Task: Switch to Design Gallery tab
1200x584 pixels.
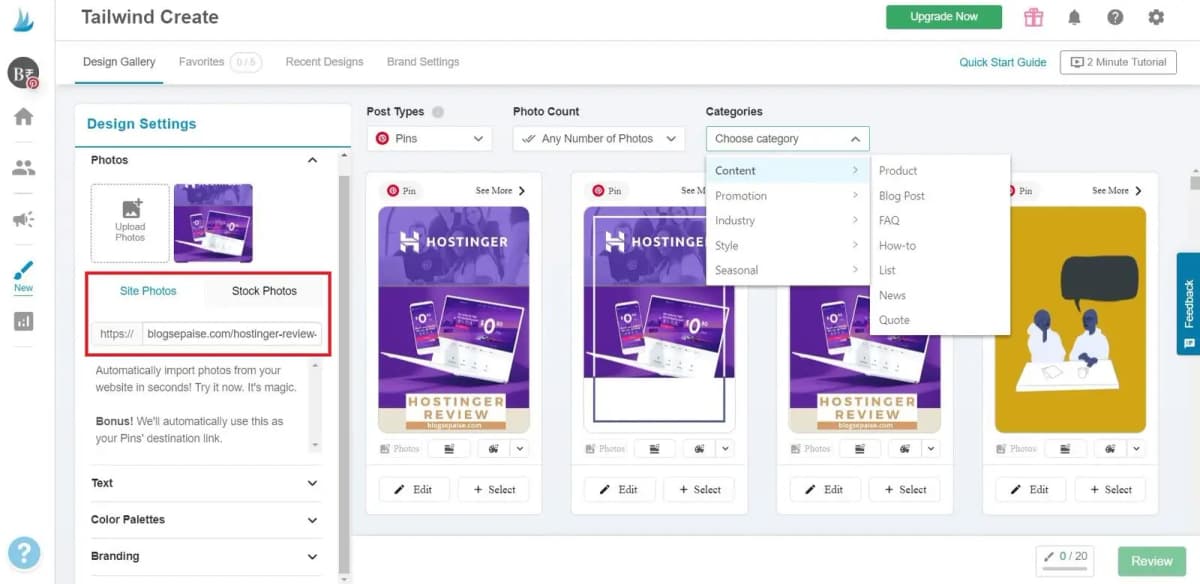Action: pos(119,62)
